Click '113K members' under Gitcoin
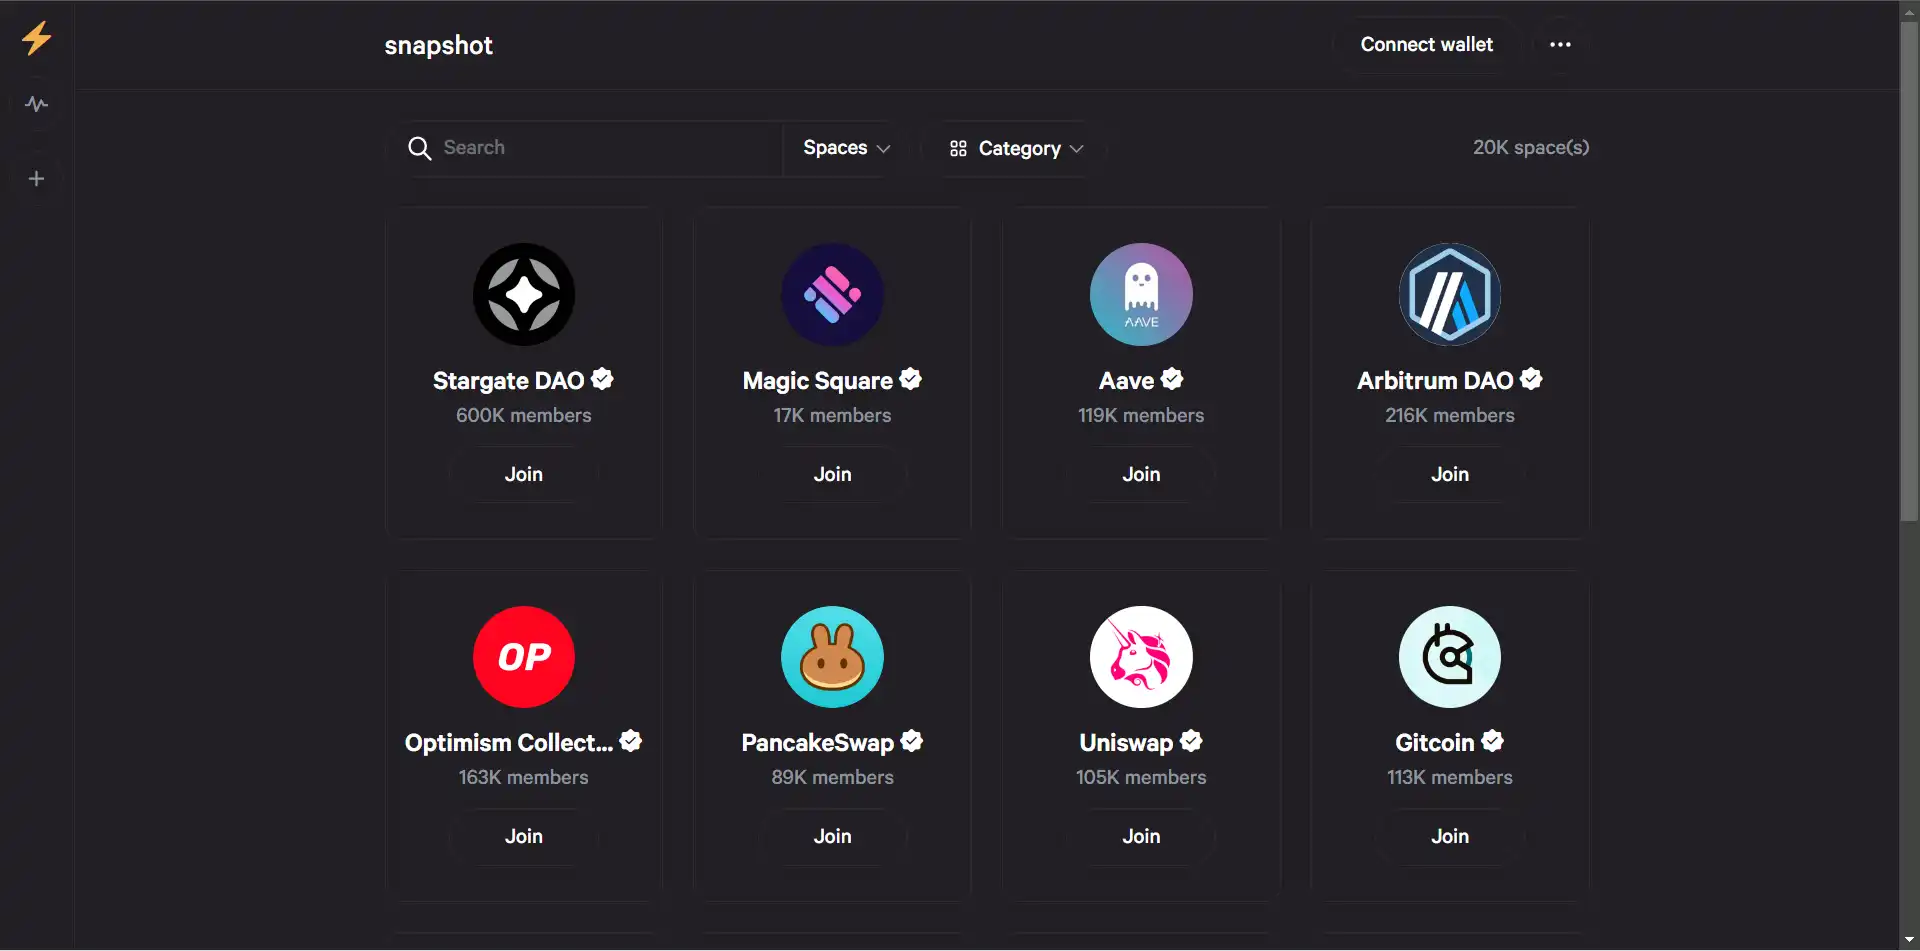 click(x=1450, y=777)
